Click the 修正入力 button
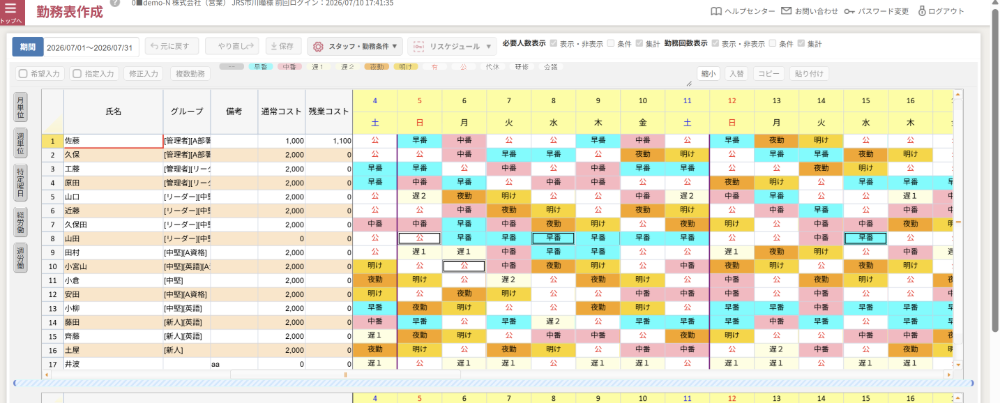The height and width of the screenshot is (403, 1000). (143, 73)
